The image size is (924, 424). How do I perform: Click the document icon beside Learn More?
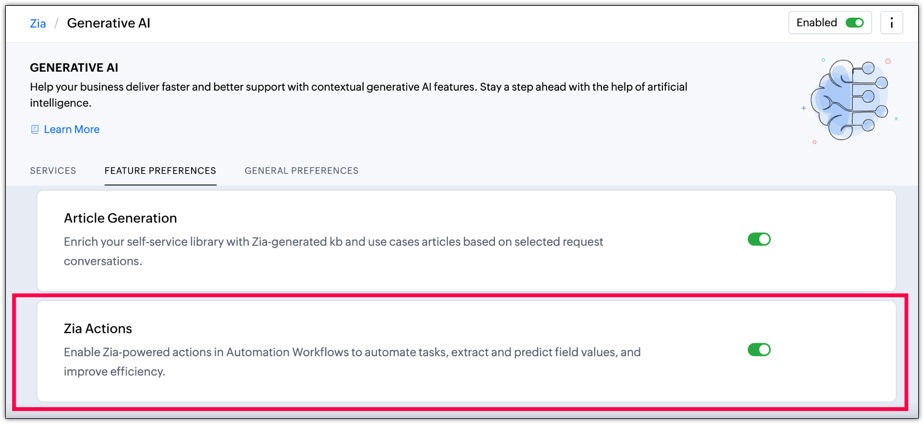pyautogui.click(x=35, y=129)
